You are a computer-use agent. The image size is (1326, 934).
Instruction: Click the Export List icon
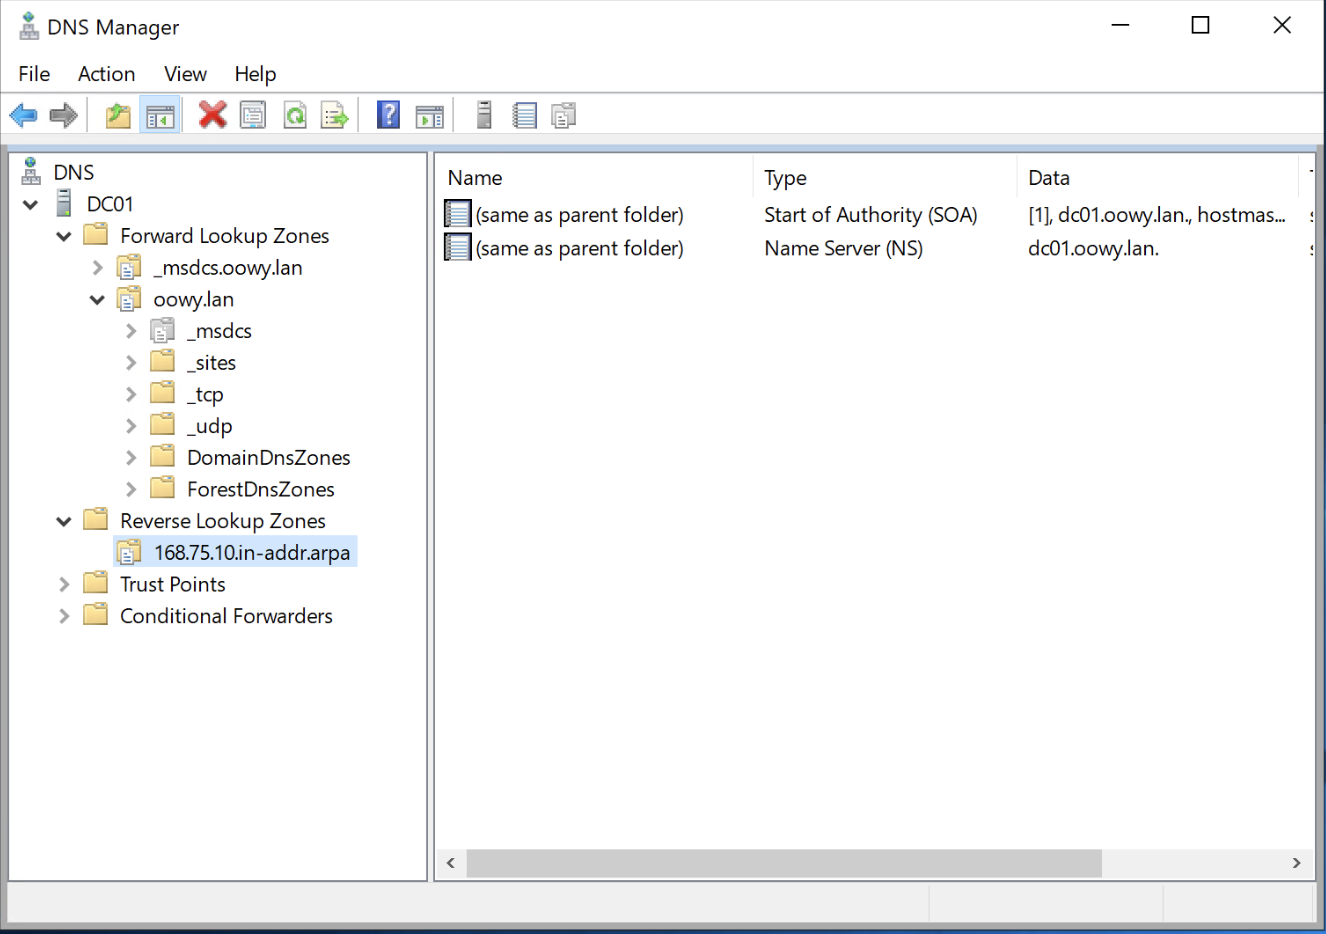click(335, 116)
